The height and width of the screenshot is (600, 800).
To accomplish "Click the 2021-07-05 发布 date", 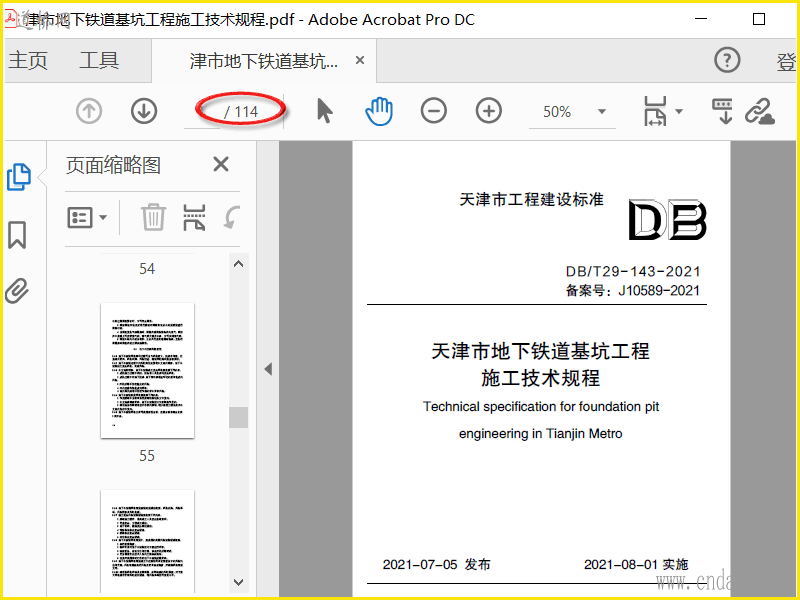I will click(437, 564).
